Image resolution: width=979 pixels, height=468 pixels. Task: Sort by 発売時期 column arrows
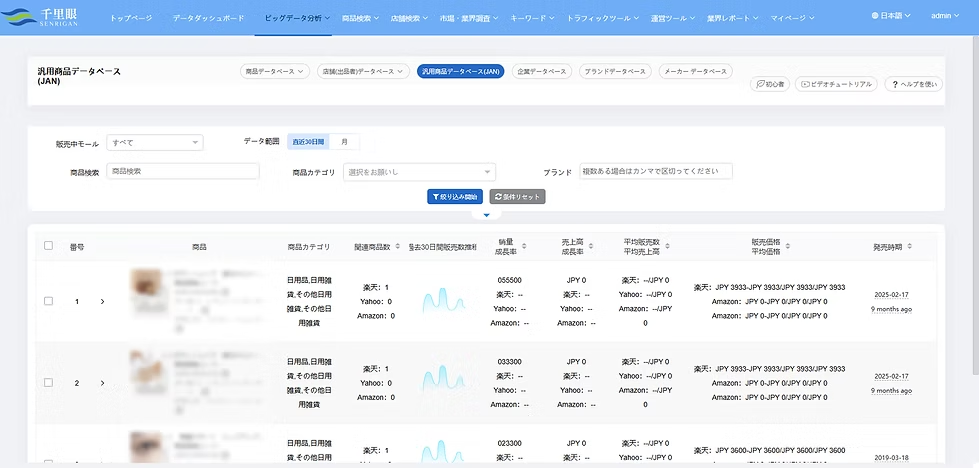[910, 246]
